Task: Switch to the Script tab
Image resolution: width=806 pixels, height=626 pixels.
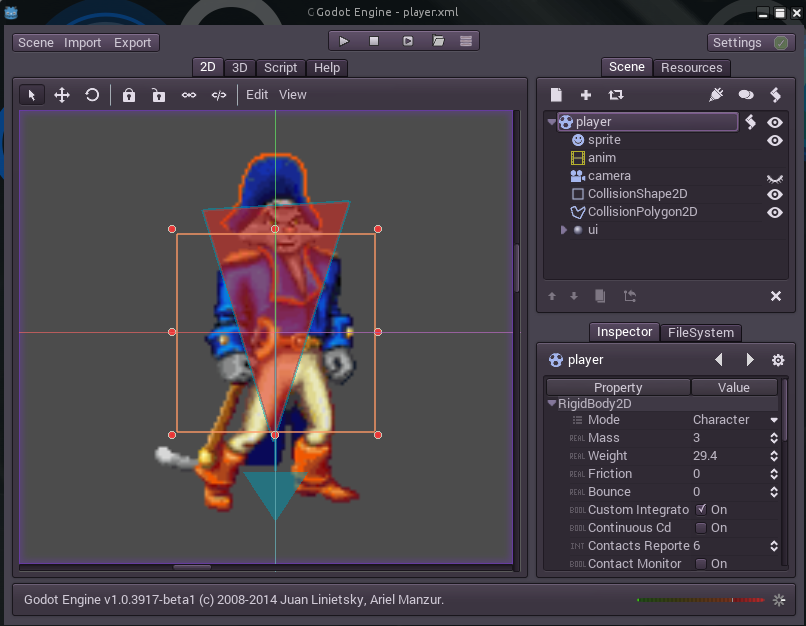Action: [280, 68]
